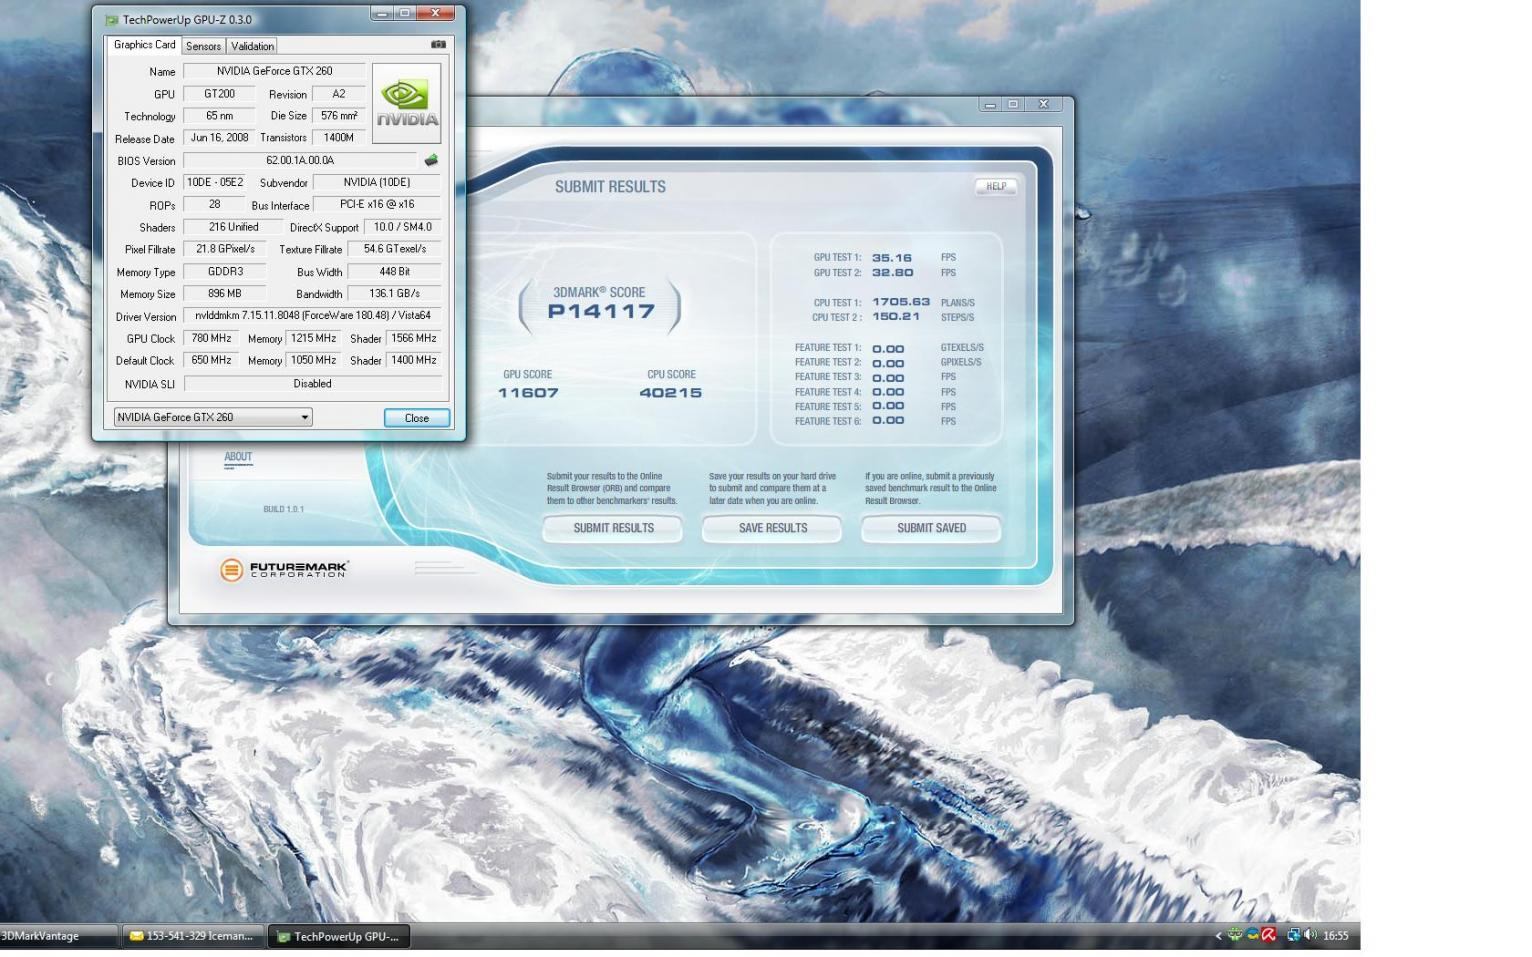Click the Bus Width field 448 Bit

[394, 271]
